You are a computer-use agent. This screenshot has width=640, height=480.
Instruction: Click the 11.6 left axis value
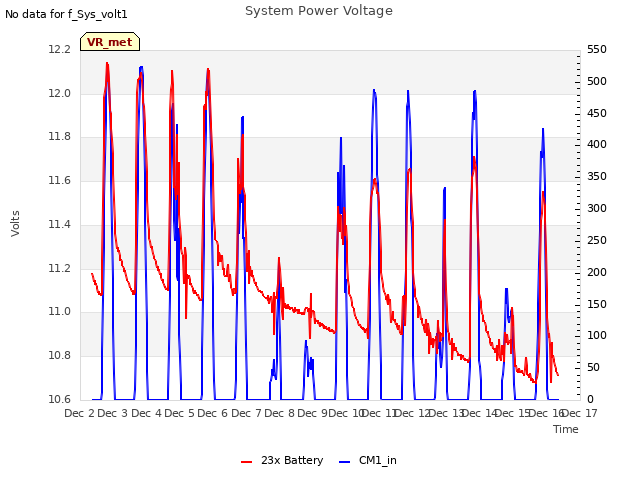coord(60,180)
